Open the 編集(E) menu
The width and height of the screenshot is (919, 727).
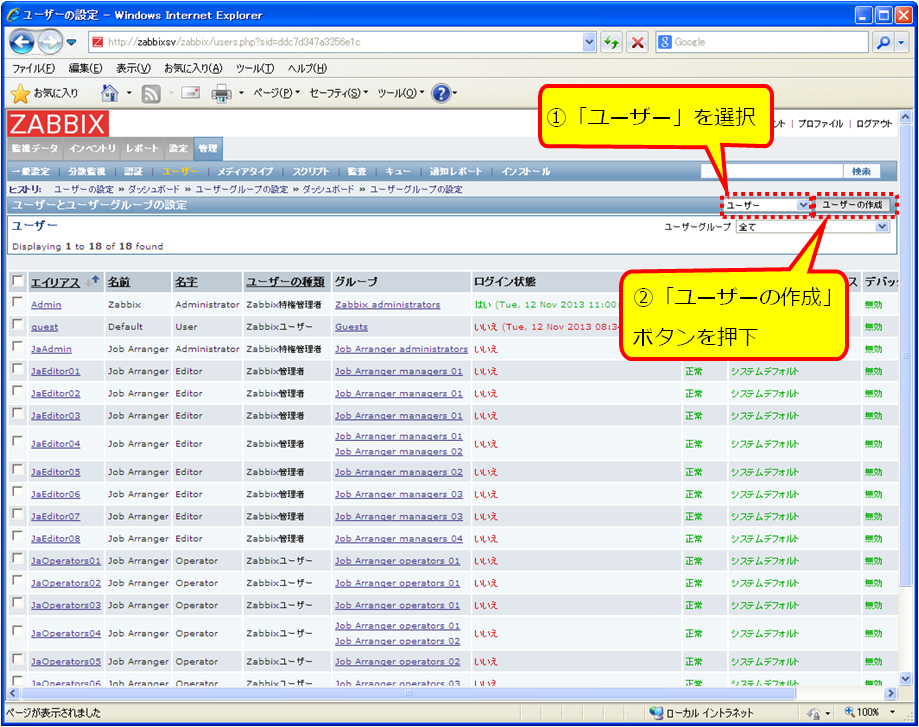86,68
